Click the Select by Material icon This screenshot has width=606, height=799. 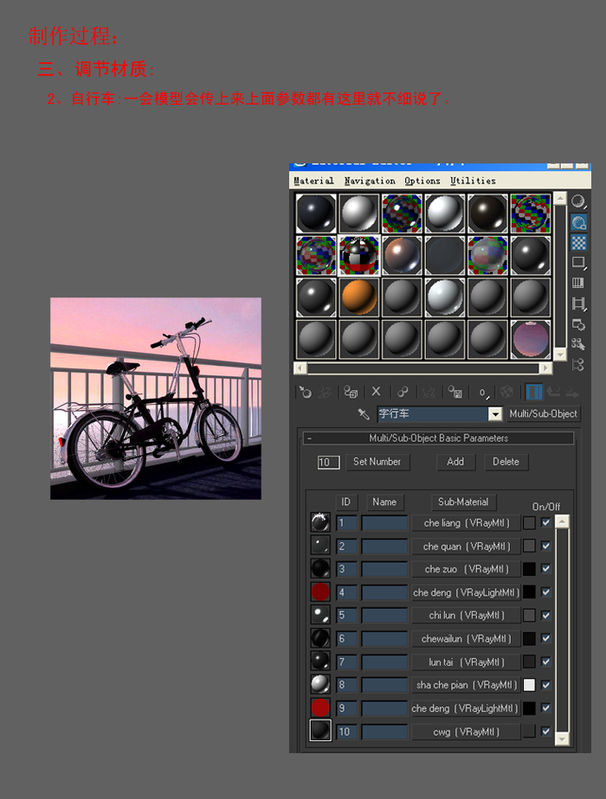[578, 344]
